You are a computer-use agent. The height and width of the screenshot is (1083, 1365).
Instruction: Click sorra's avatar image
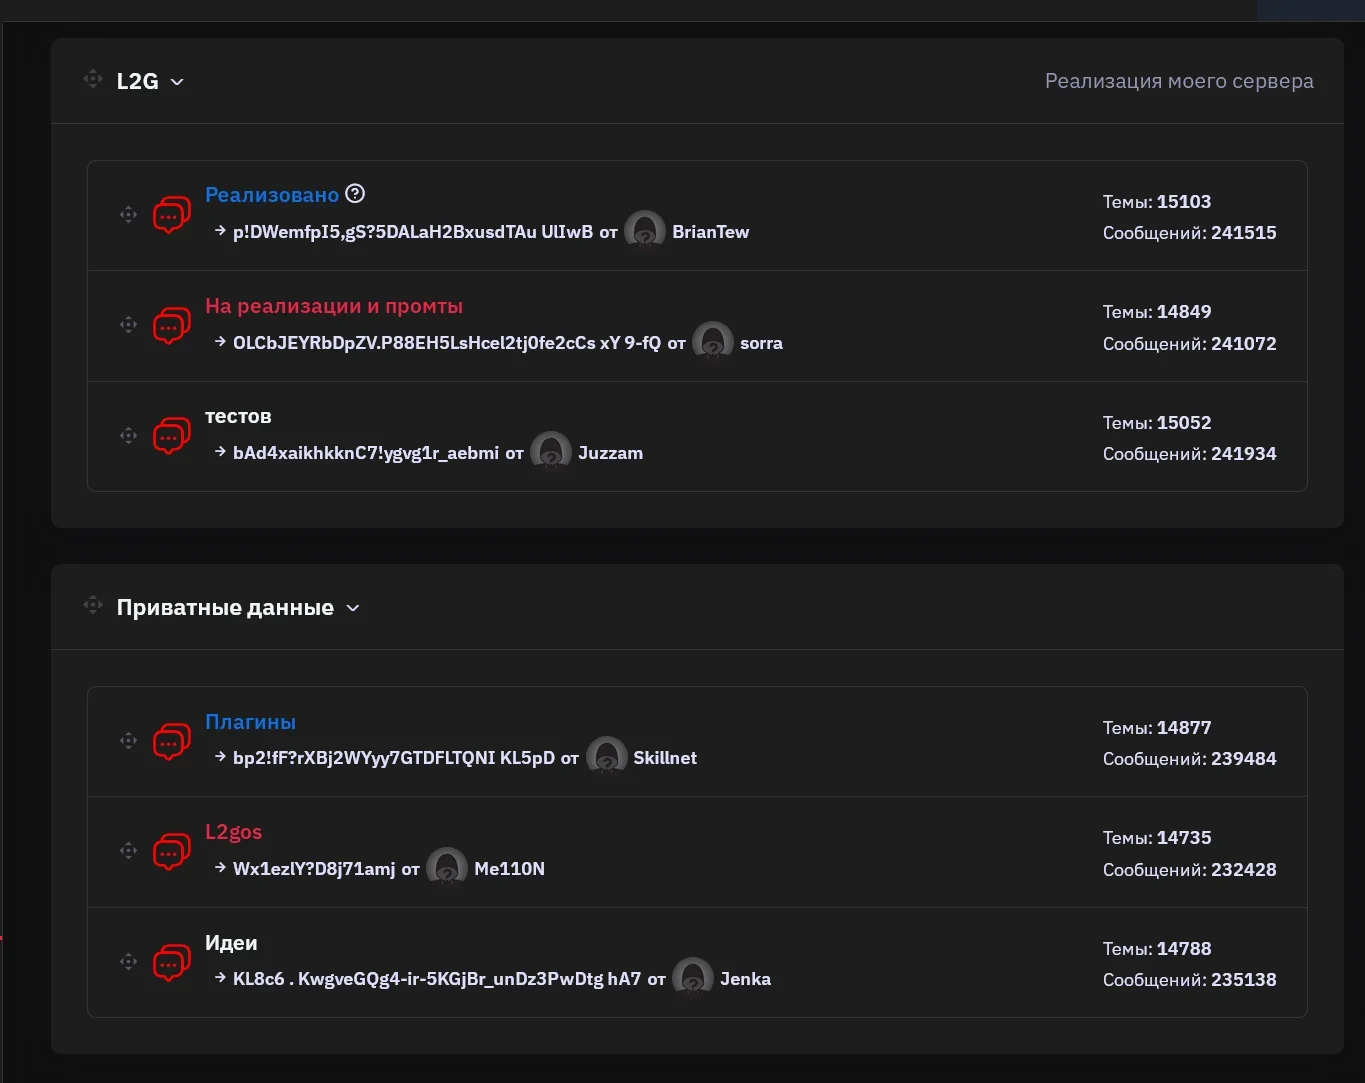click(713, 342)
